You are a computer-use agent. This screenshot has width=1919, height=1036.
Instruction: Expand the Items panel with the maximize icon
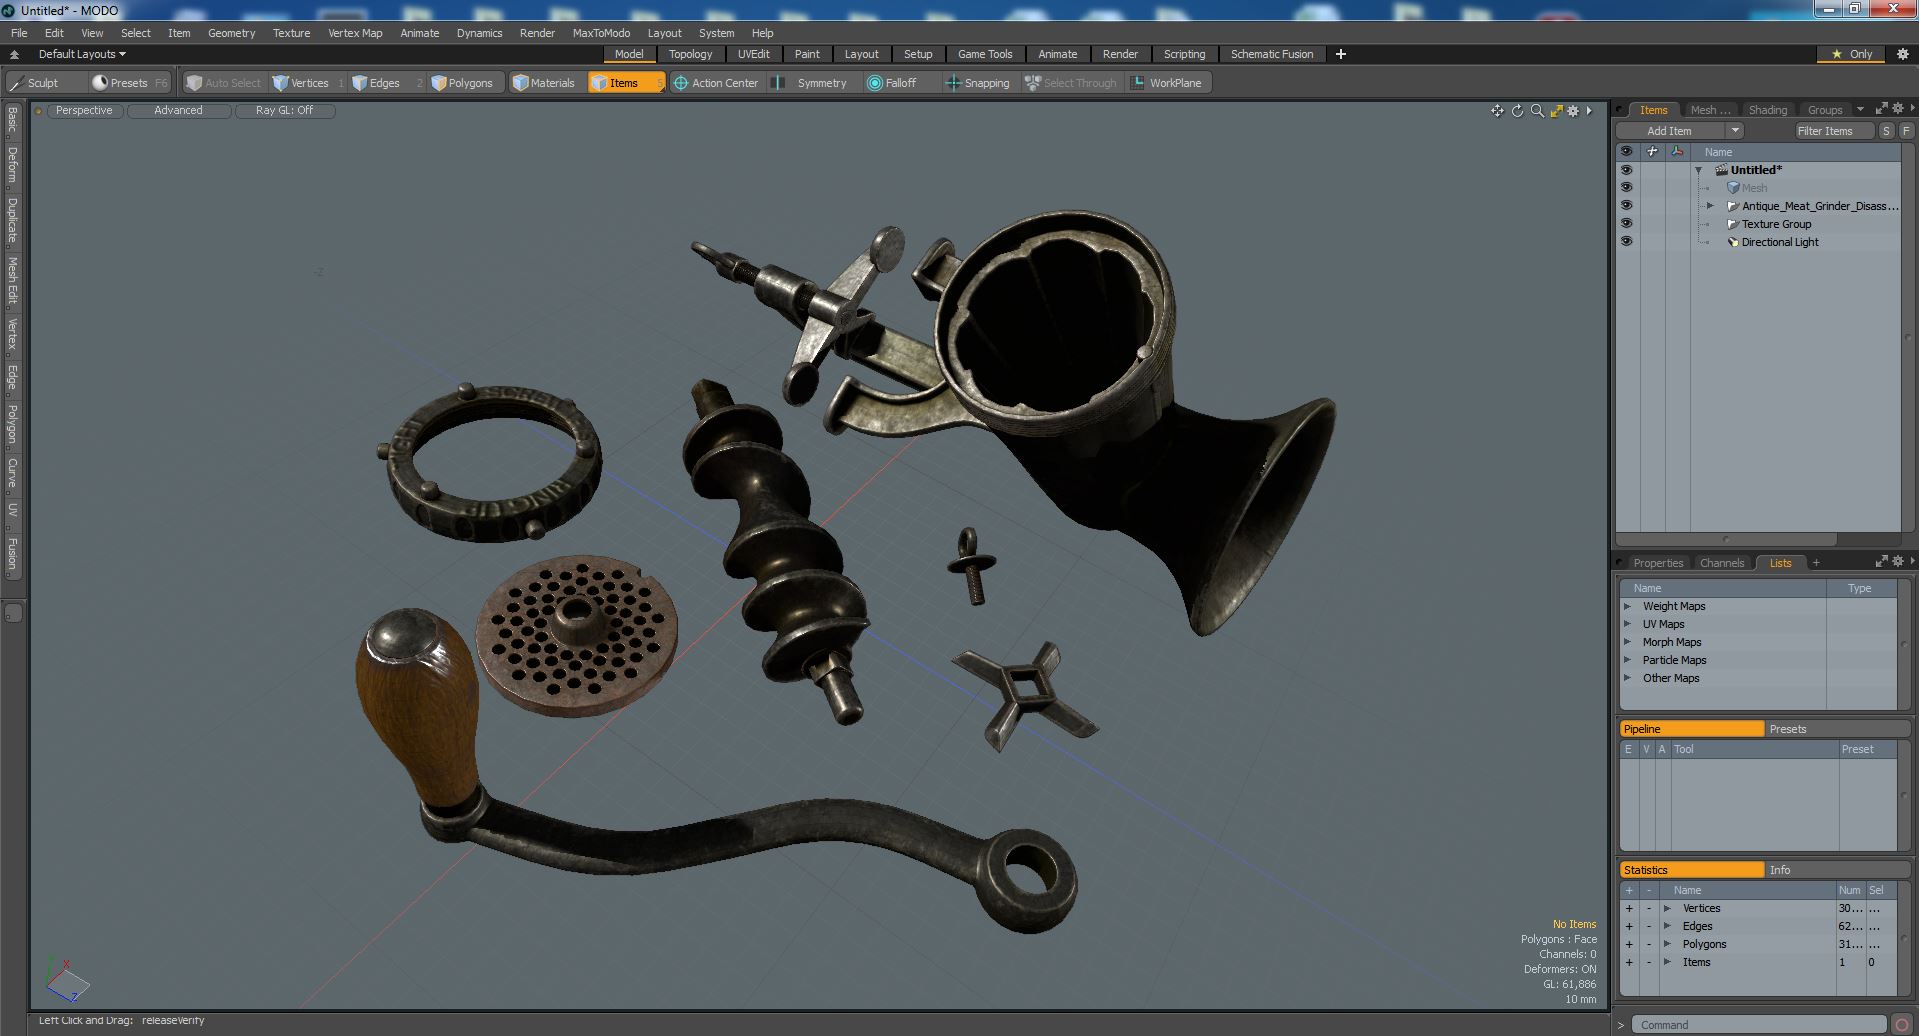[1881, 109]
